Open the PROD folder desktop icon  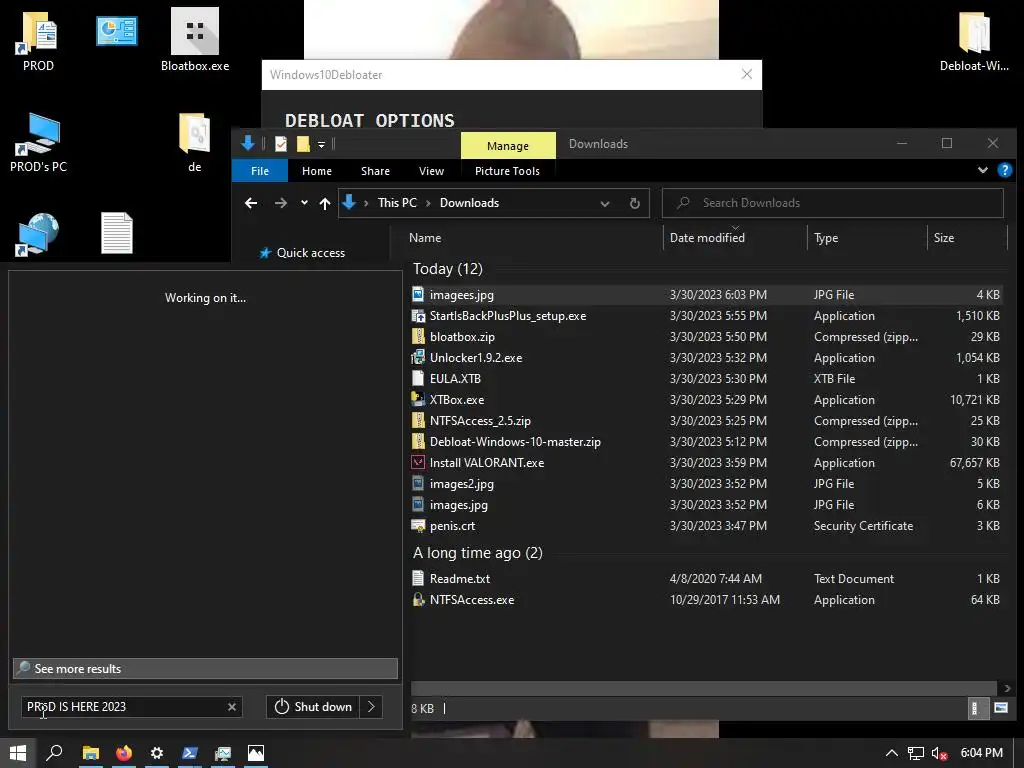tap(38, 39)
